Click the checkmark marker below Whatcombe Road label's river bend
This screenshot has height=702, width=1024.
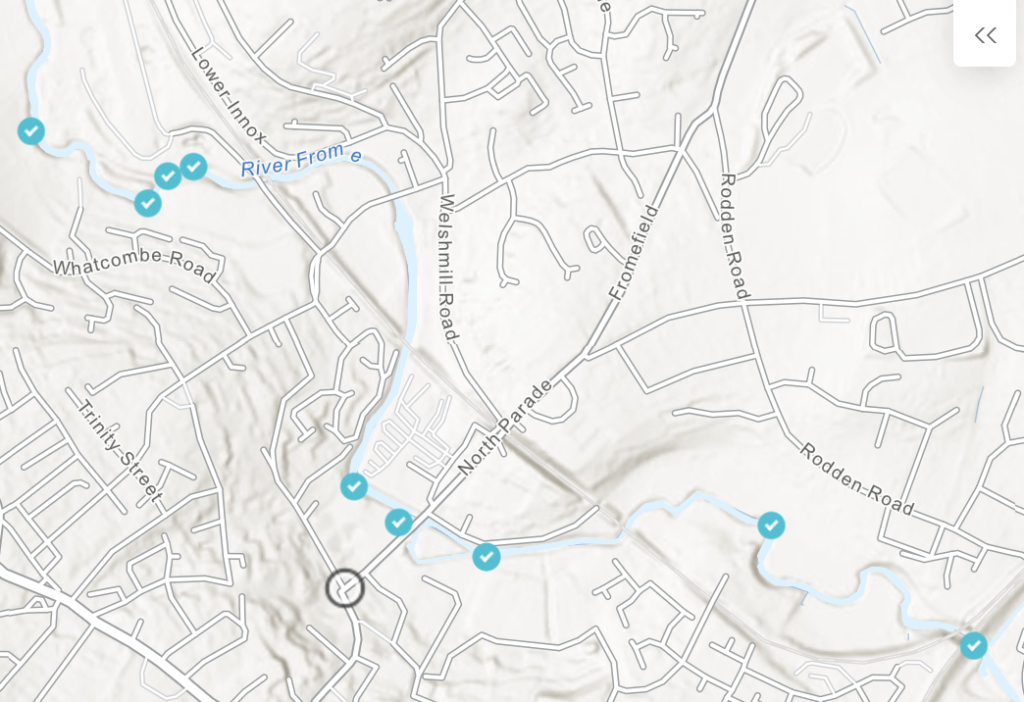148,203
